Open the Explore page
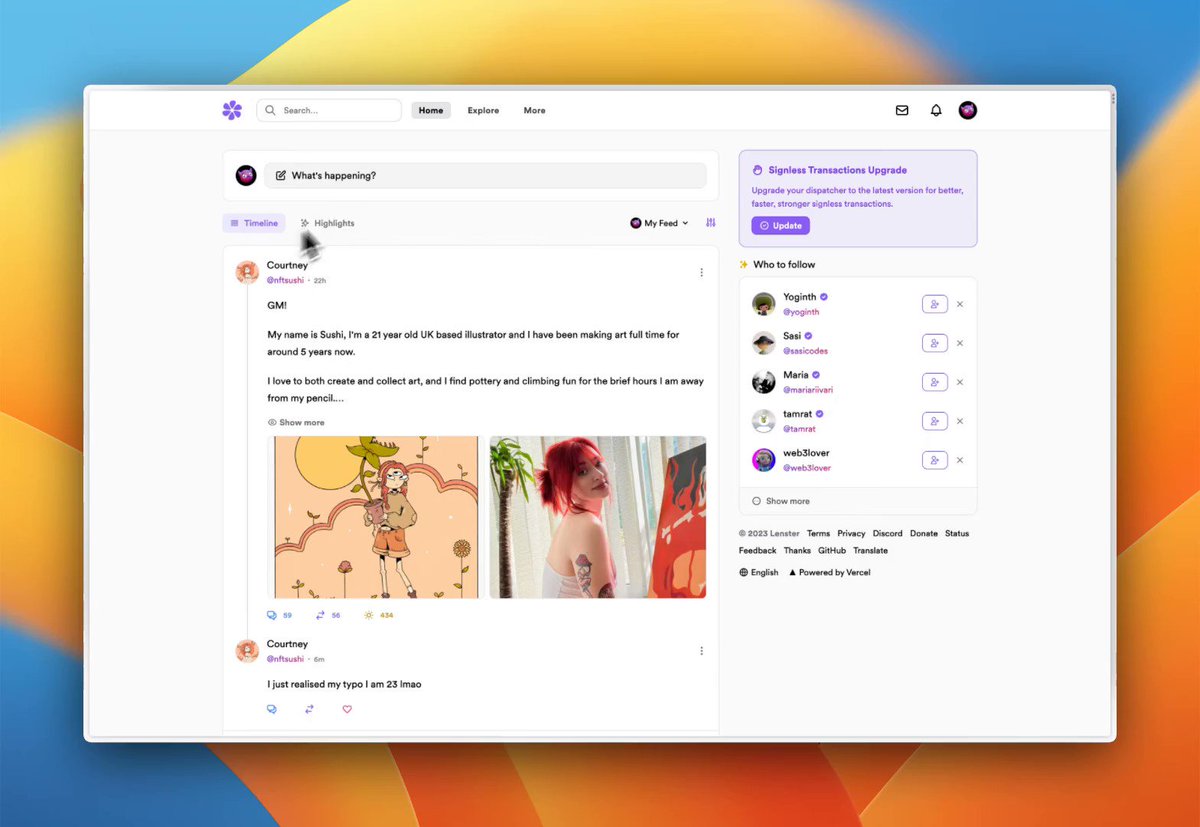The height and width of the screenshot is (827, 1200). tap(483, 110)
